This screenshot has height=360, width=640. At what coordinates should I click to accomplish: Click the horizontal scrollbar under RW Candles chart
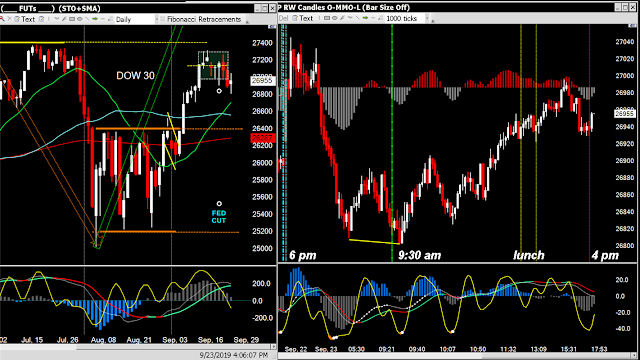(x=455, y=356)
